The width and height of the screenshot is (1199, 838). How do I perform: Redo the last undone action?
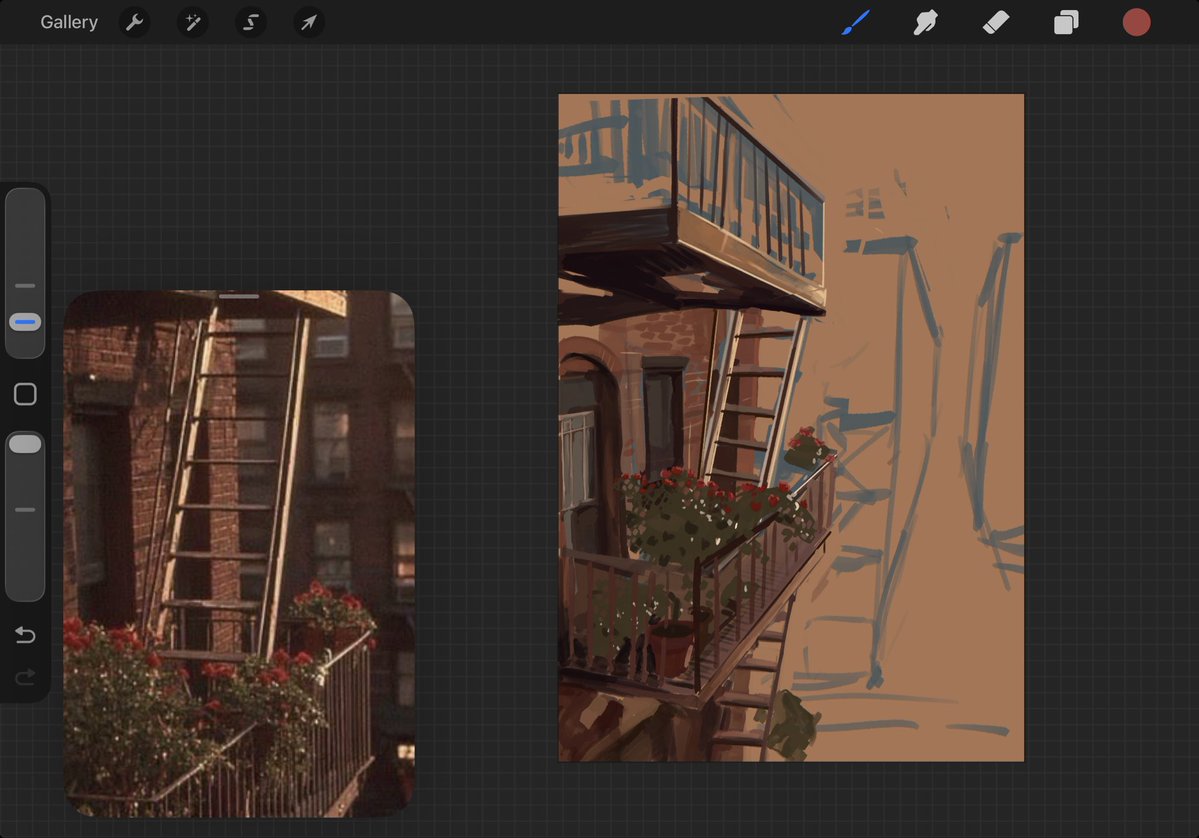25,677
